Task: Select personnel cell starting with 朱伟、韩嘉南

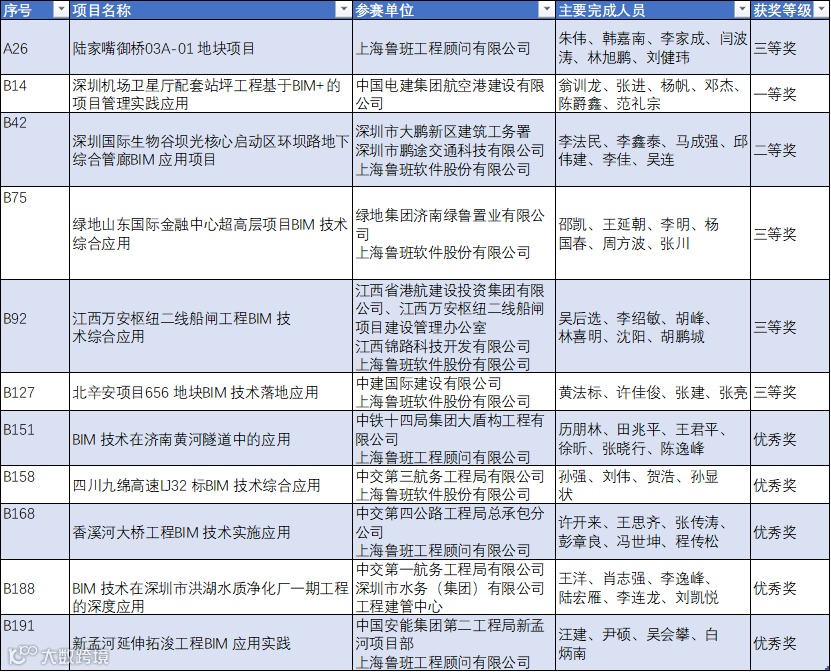Action: click(653, 47)
